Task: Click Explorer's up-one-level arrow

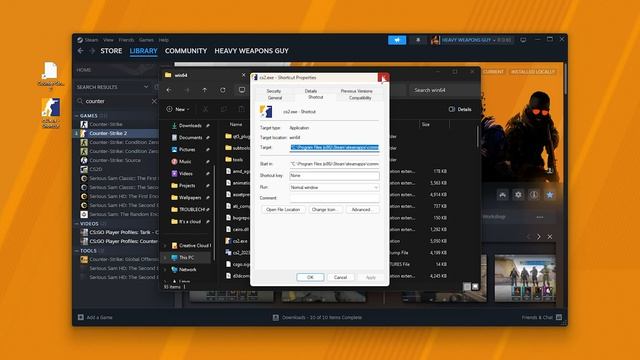Action: click(204, 90)
